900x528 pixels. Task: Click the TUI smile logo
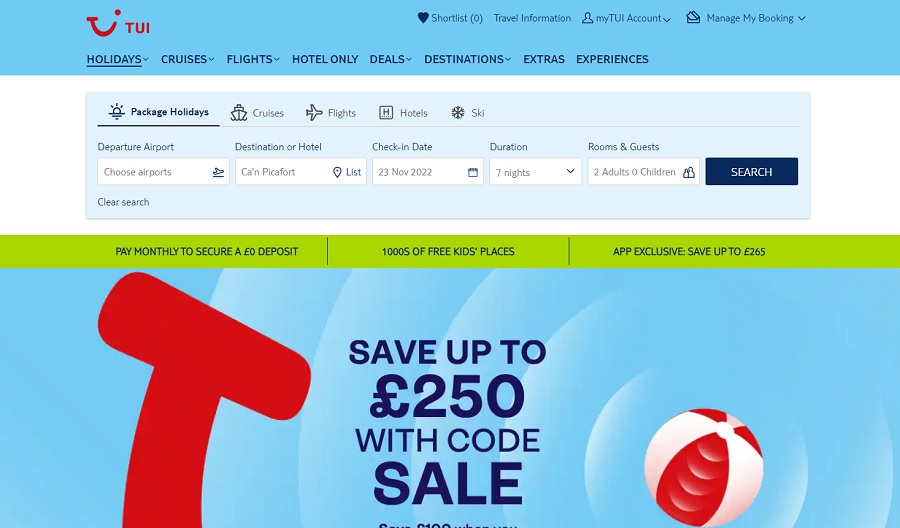(x=118, y=23)
